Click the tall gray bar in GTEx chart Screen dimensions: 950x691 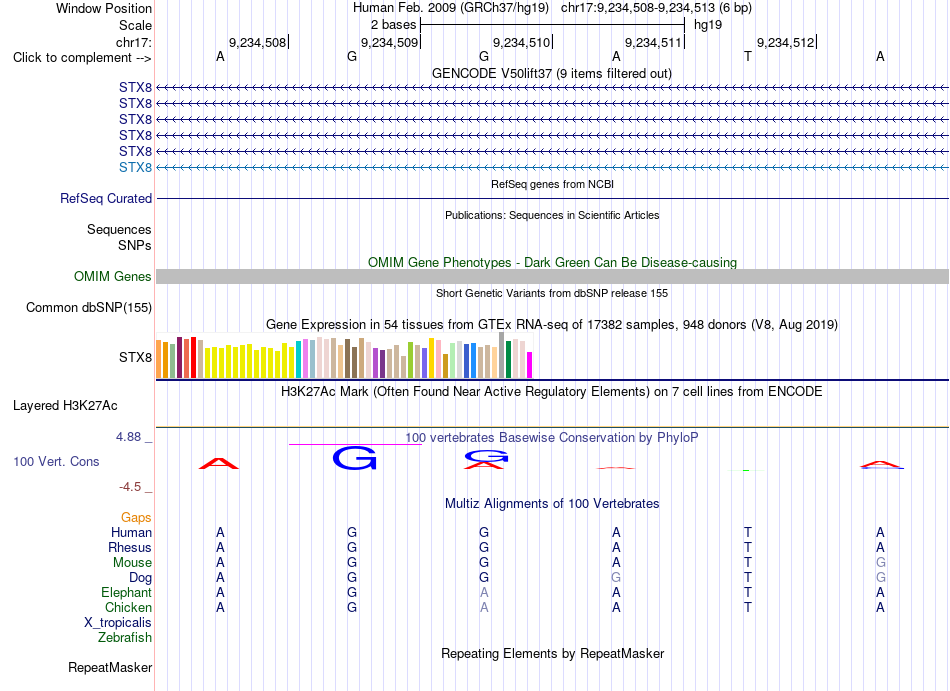pyautogui.click(x=501, y=355)
